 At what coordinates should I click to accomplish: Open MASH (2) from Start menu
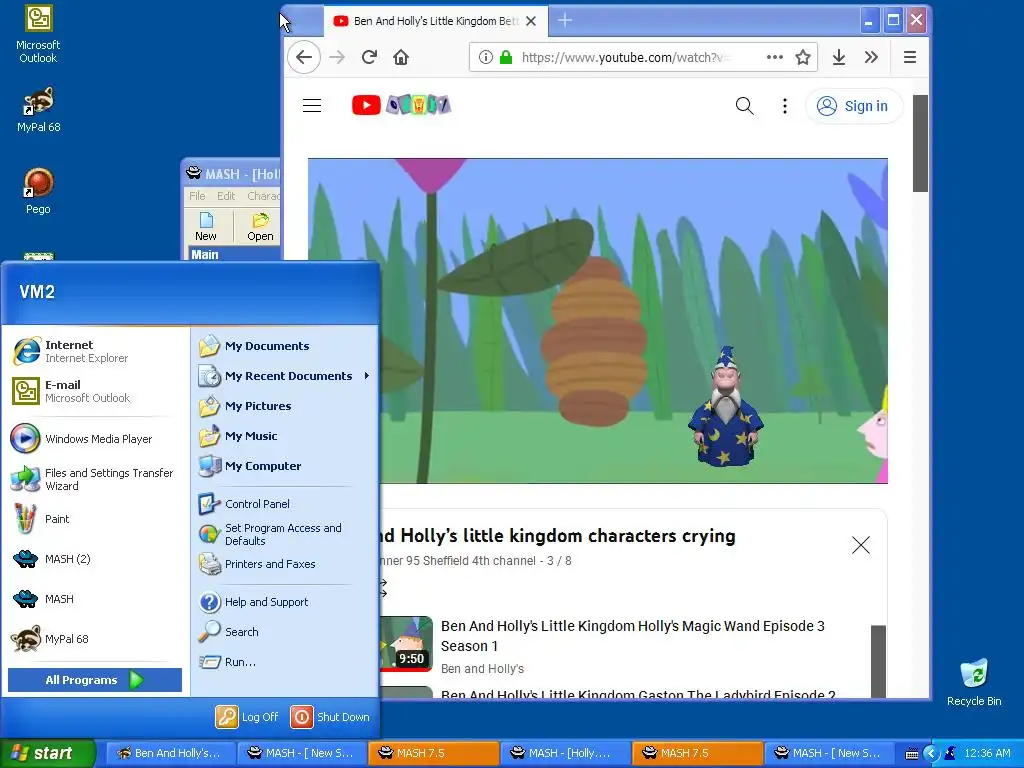pos(97,559)
